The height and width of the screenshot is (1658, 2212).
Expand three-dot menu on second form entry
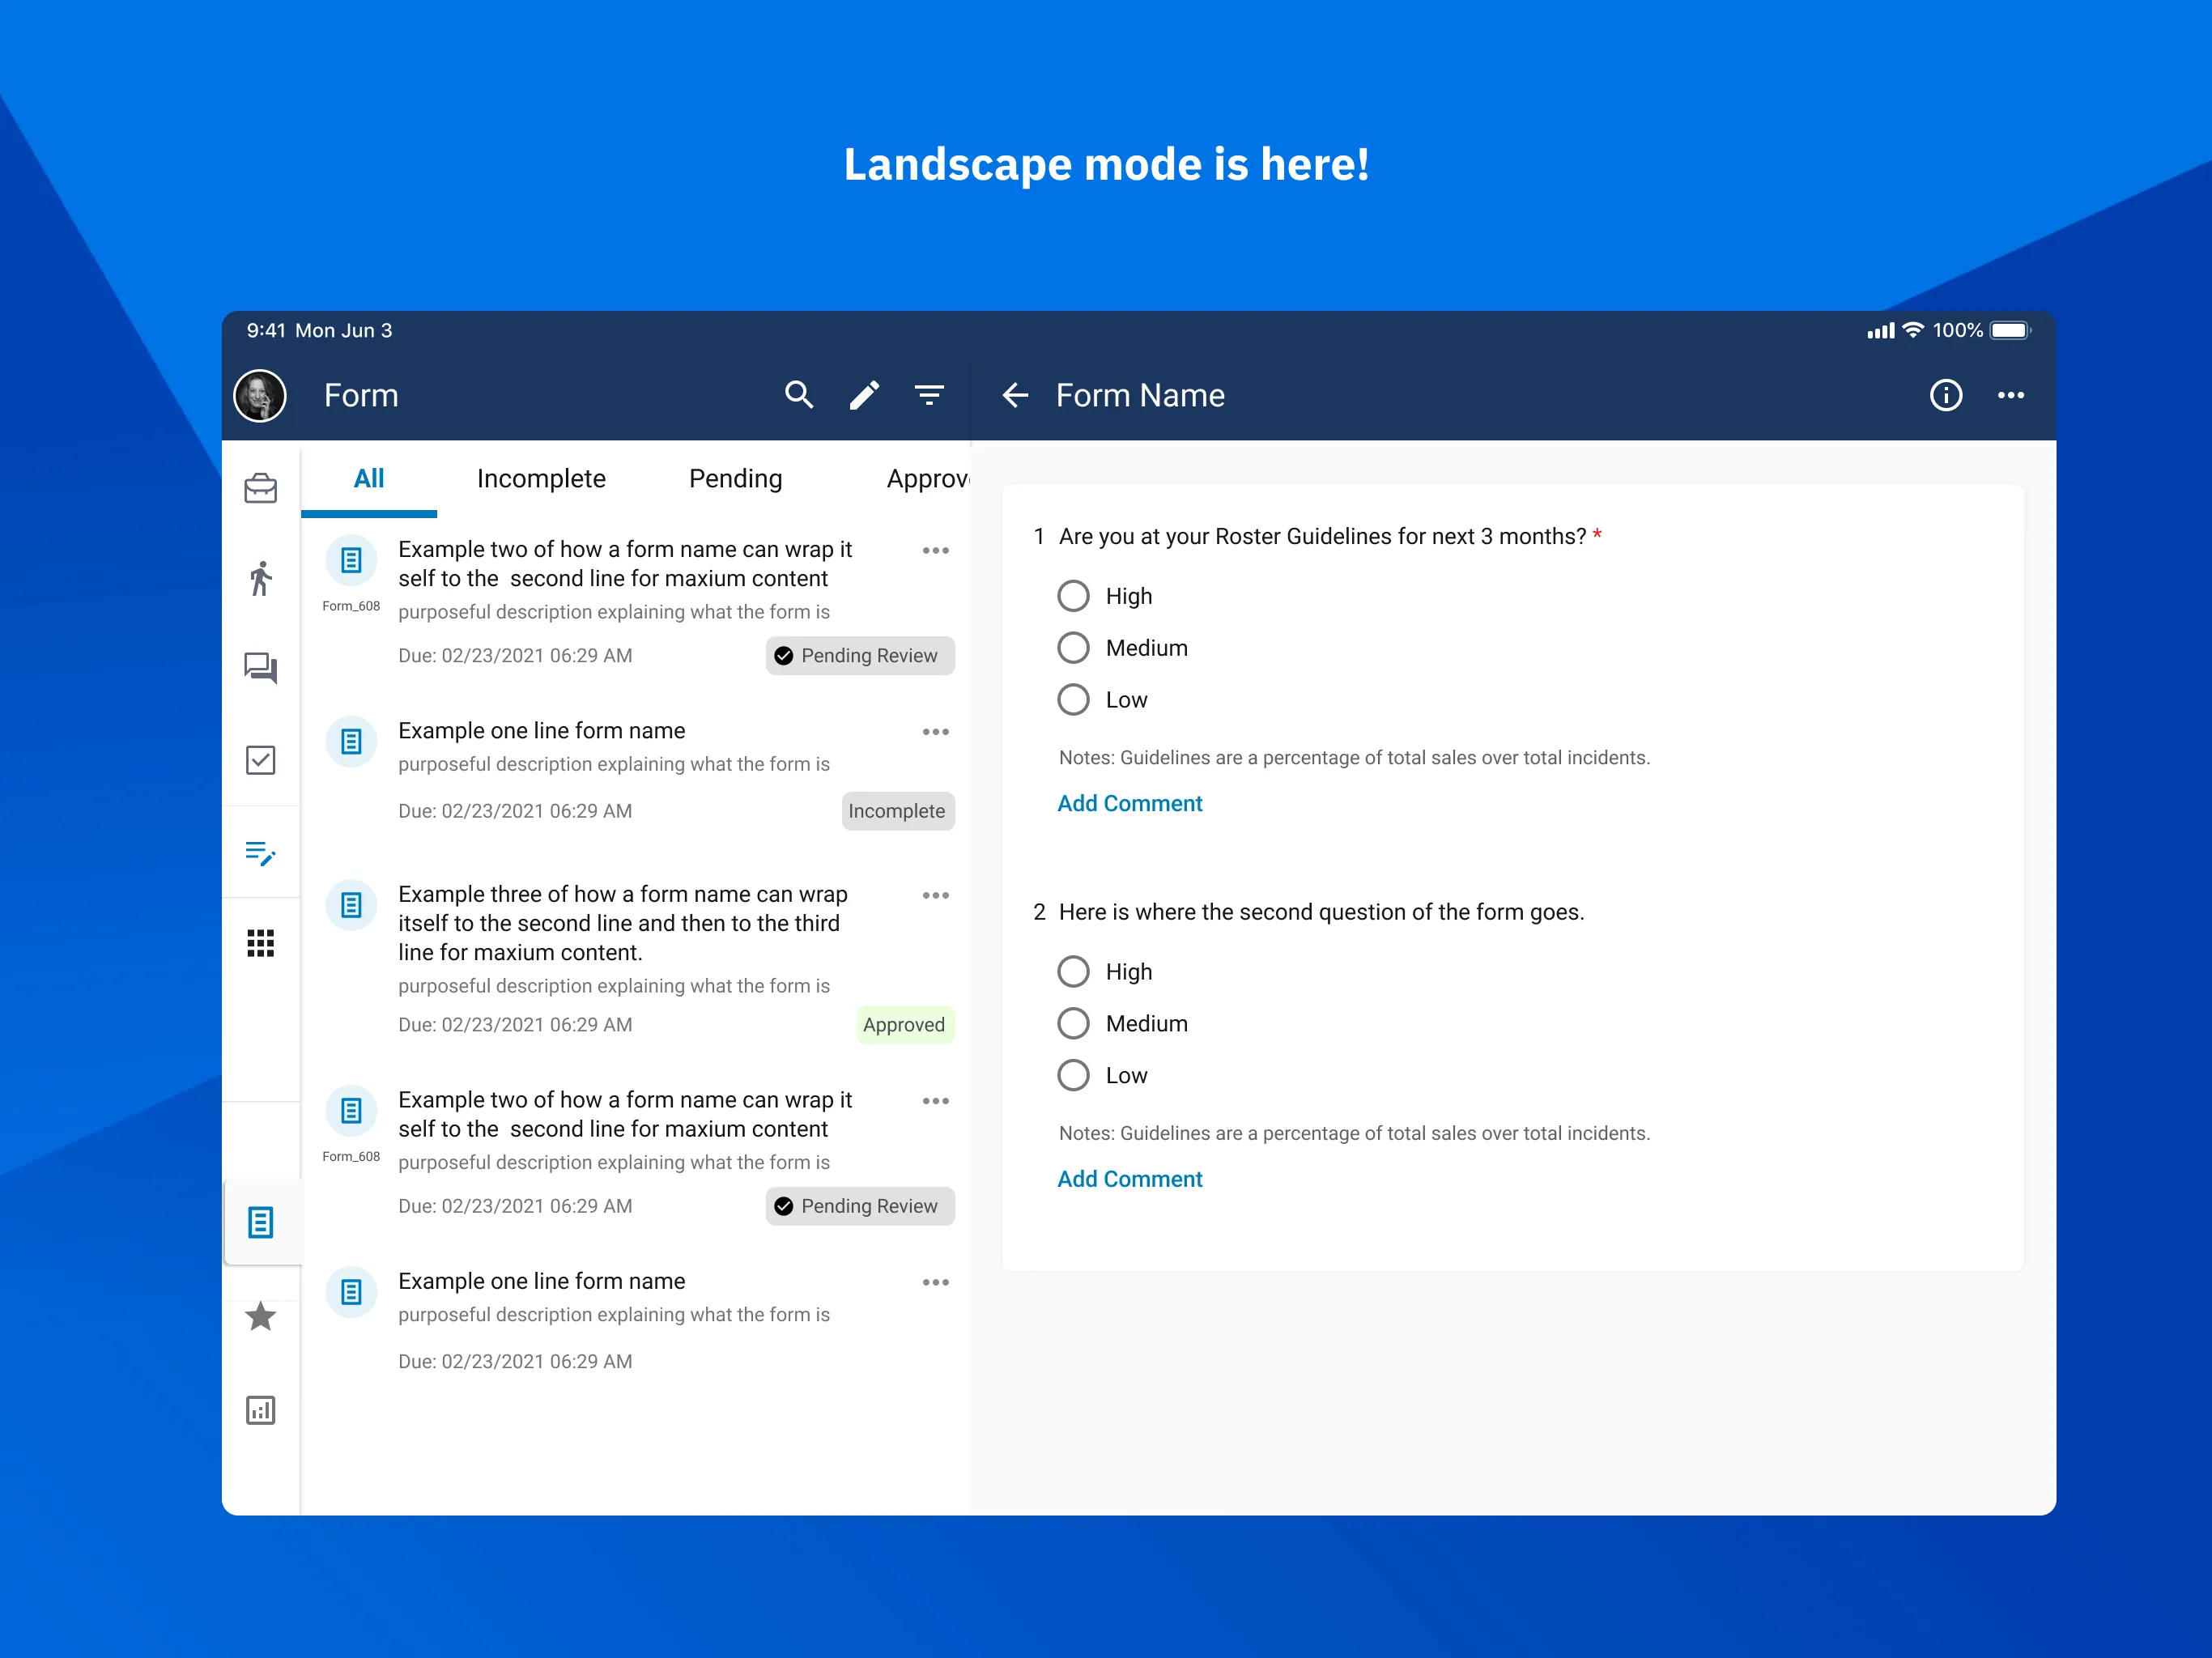tap(934, 732)
